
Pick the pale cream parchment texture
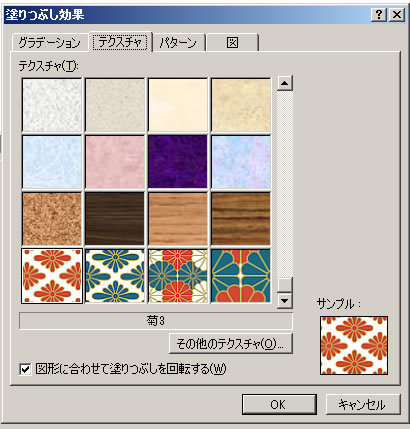[x=178, y=105]
